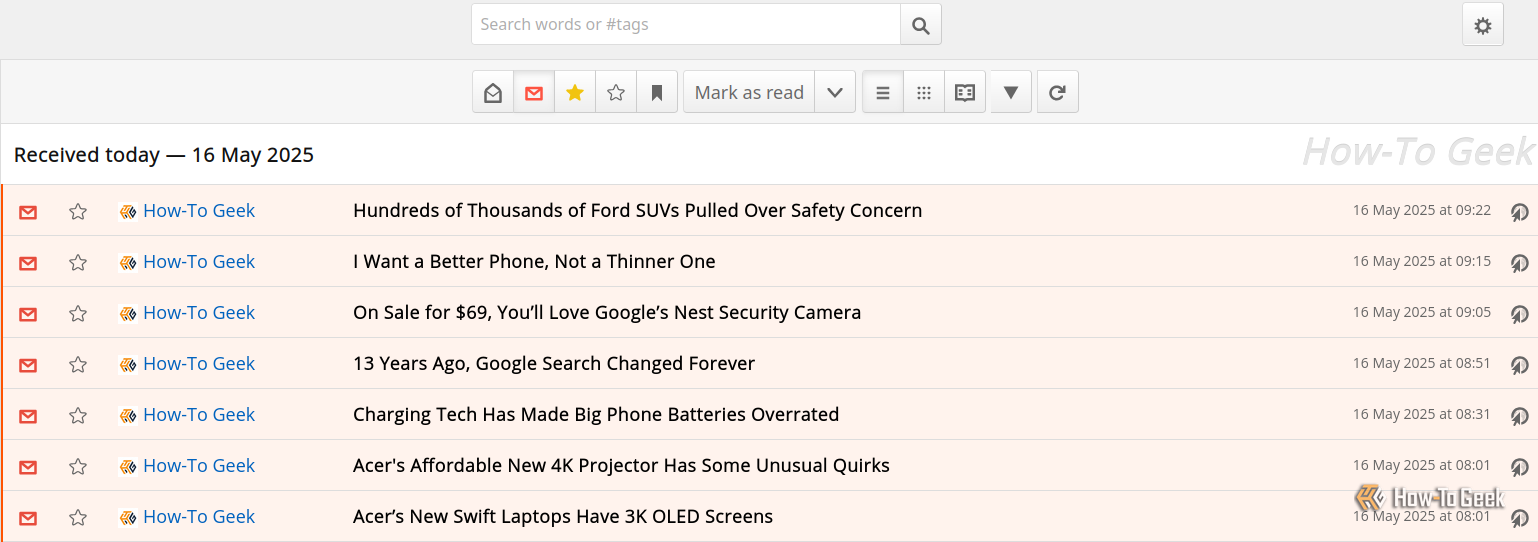Open the Google Nest Security Camera article
The height and width of the screenshot is (542, 1538).
[x=606, y=313]
